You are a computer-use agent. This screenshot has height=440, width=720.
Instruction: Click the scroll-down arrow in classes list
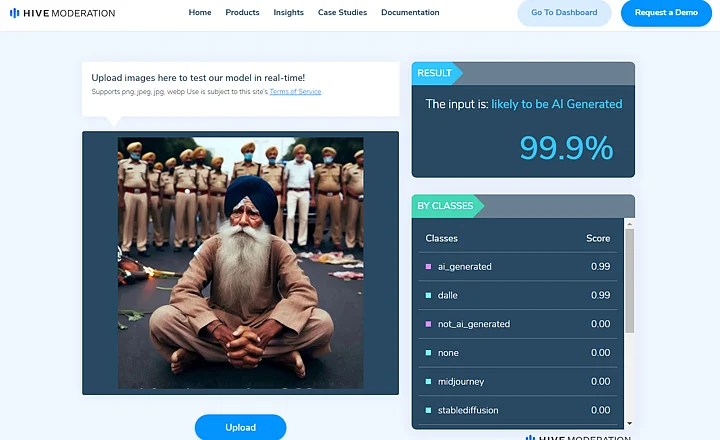[629, 423]
